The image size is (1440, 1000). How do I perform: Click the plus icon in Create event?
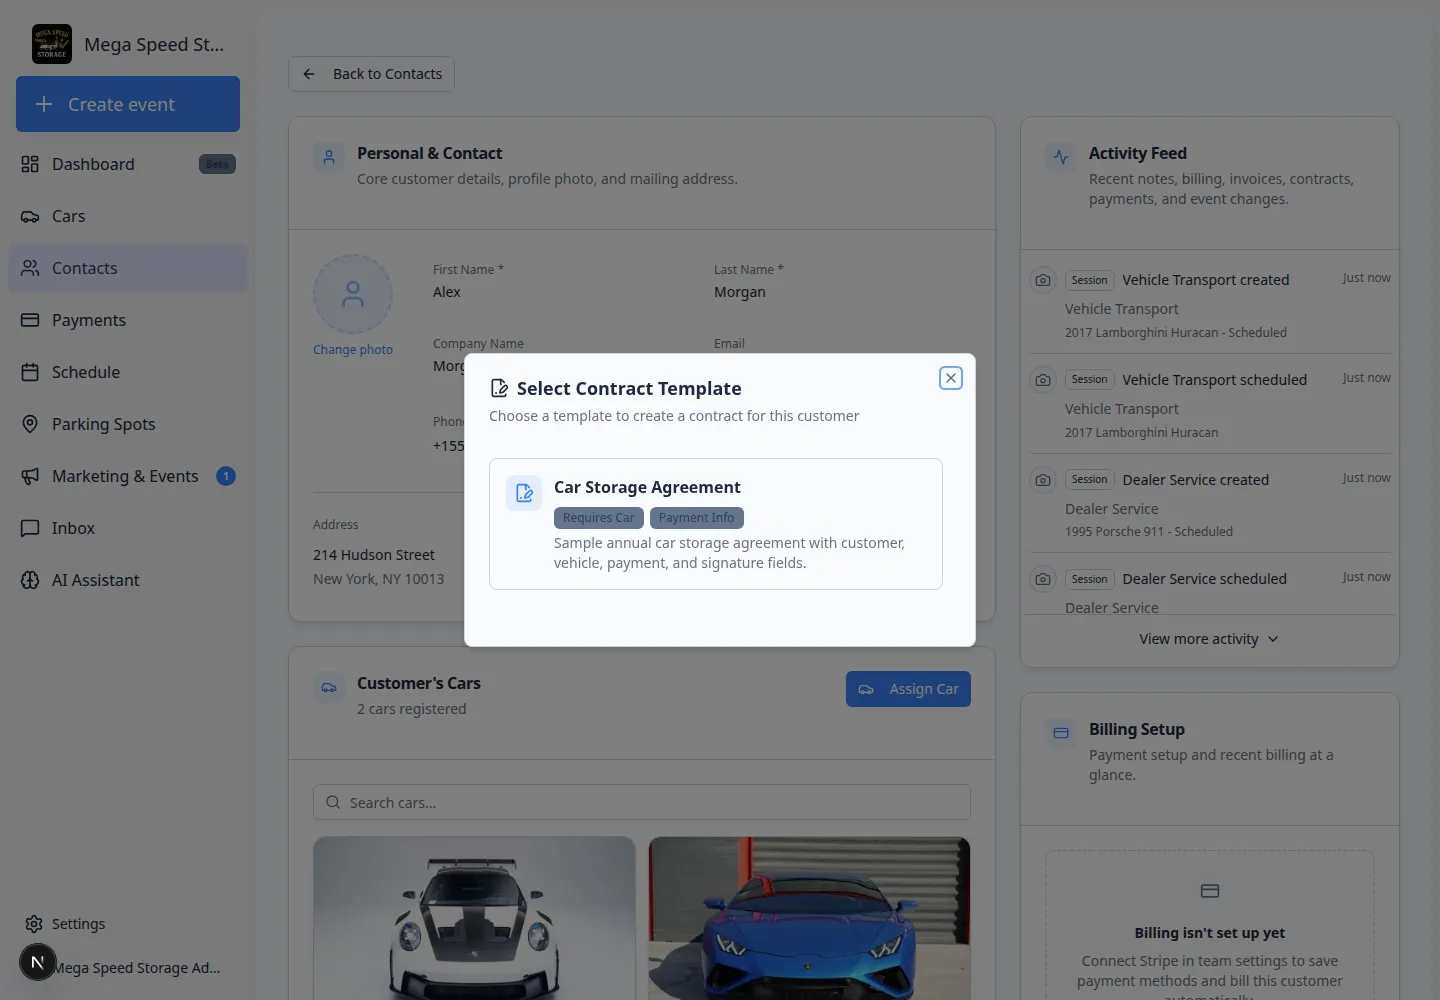tap(44, 104)
